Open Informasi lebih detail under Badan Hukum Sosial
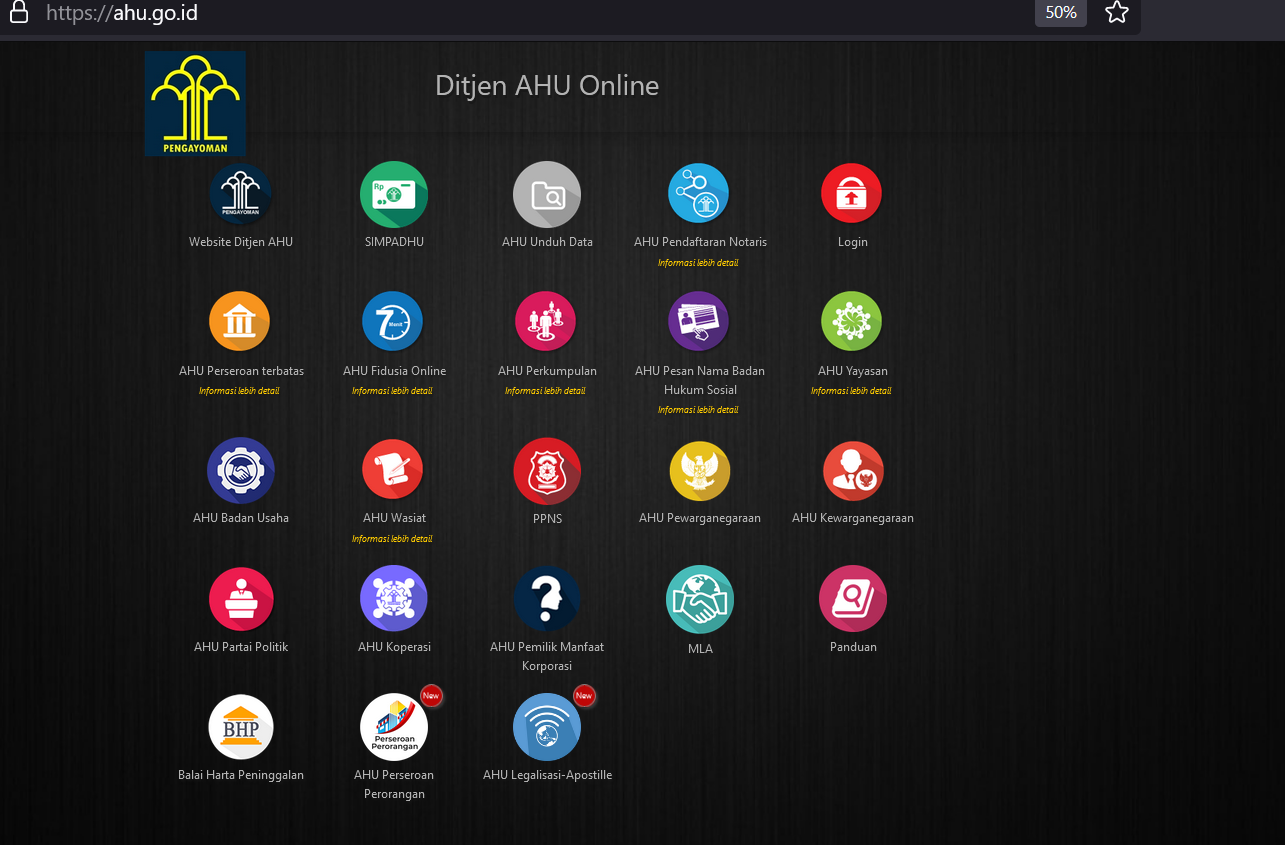Viewport: 1285px width, 845px height. [698, 410]
